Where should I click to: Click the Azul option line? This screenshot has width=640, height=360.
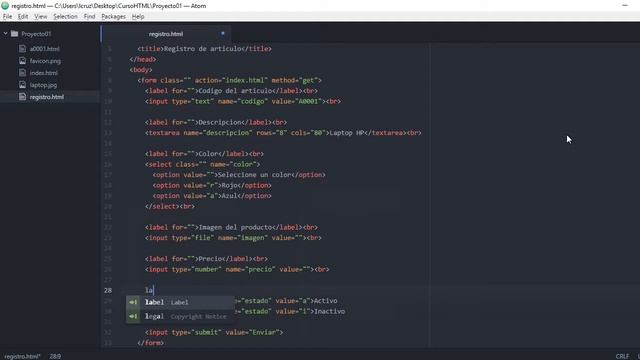(x=212, y=196)
